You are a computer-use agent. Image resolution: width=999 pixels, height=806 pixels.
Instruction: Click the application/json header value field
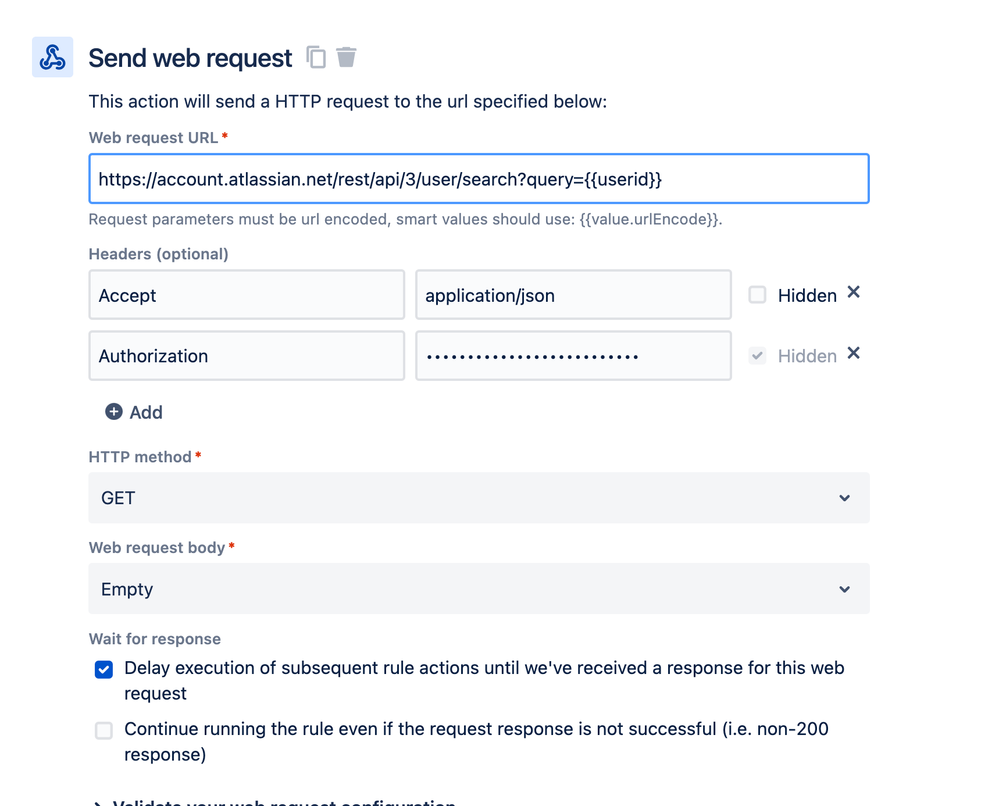(x=573, y=295)
